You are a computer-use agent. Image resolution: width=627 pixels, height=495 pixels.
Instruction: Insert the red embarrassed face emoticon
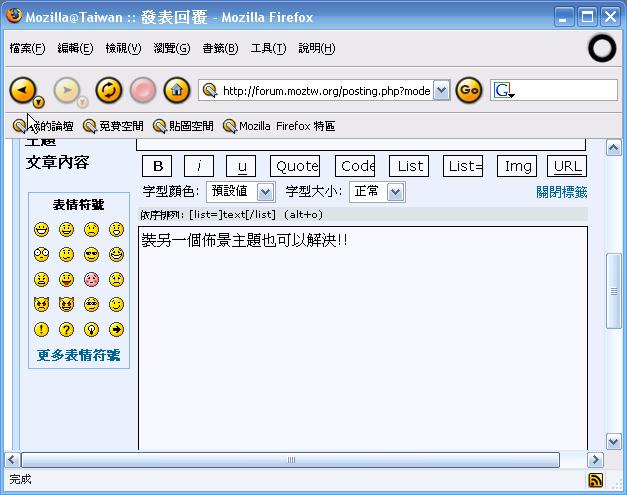tap(91, 279)
